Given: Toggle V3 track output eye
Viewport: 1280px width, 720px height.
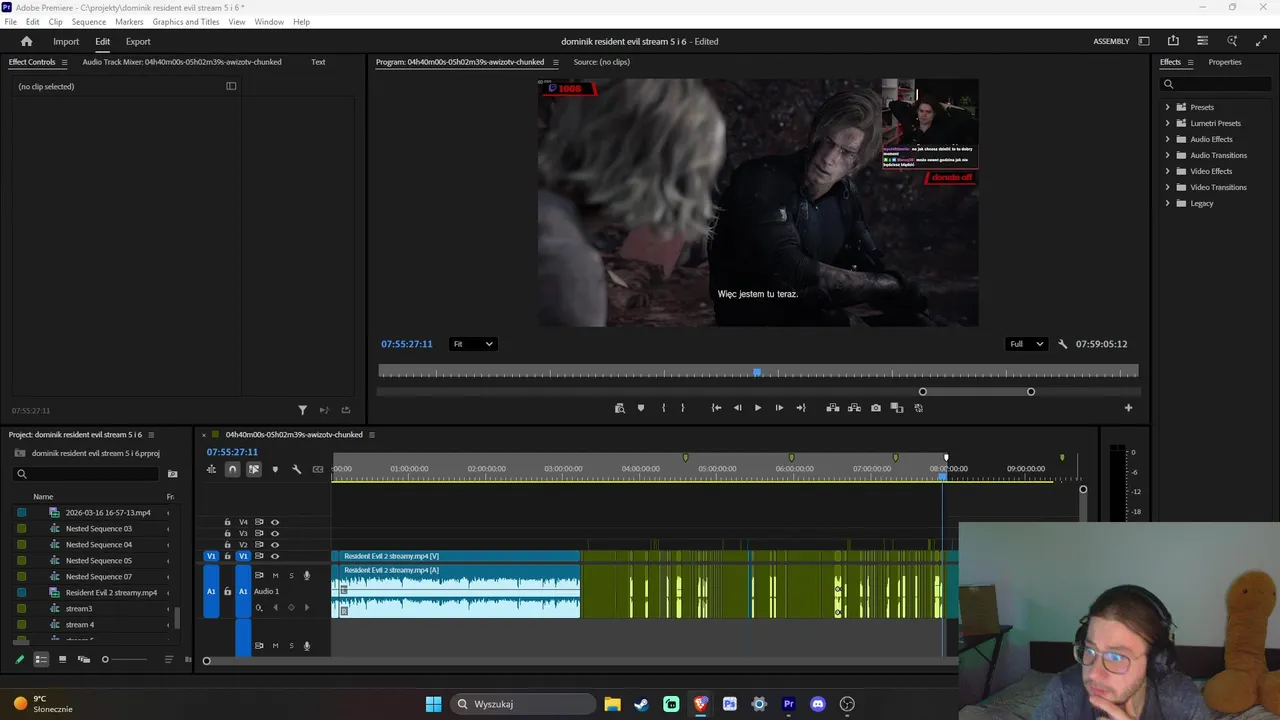Looking at the screenshot, I should [x=275, y=533].
